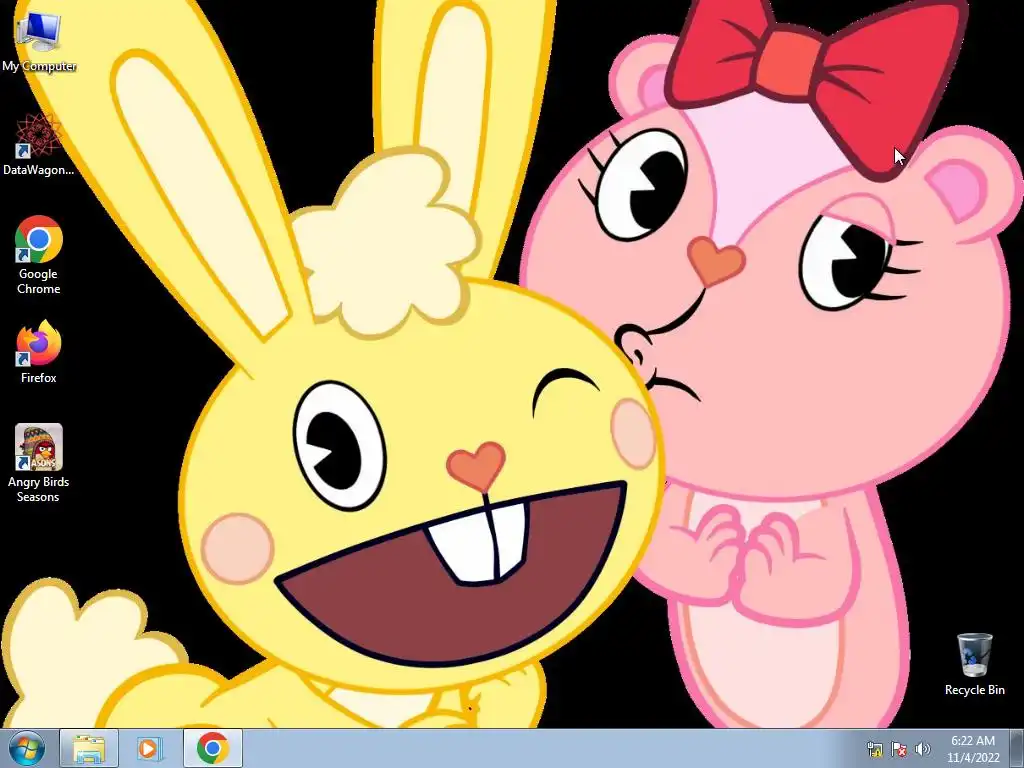Open the Action Center flag icon
This screenshot has width=1024, height=768.
(x=899, y=749)
